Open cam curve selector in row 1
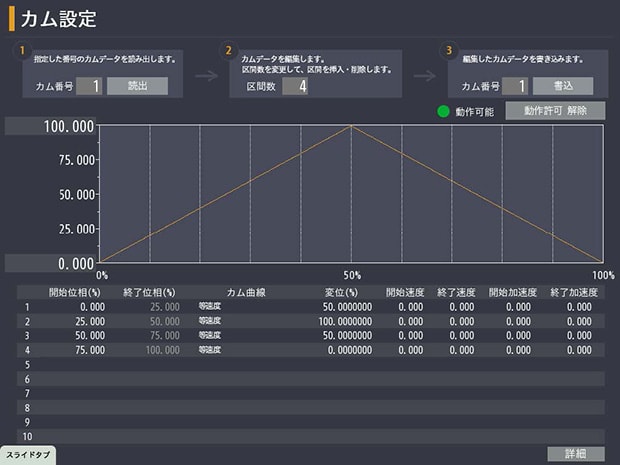The width and height of the screenshot is (620, 465). coord(210,307)
